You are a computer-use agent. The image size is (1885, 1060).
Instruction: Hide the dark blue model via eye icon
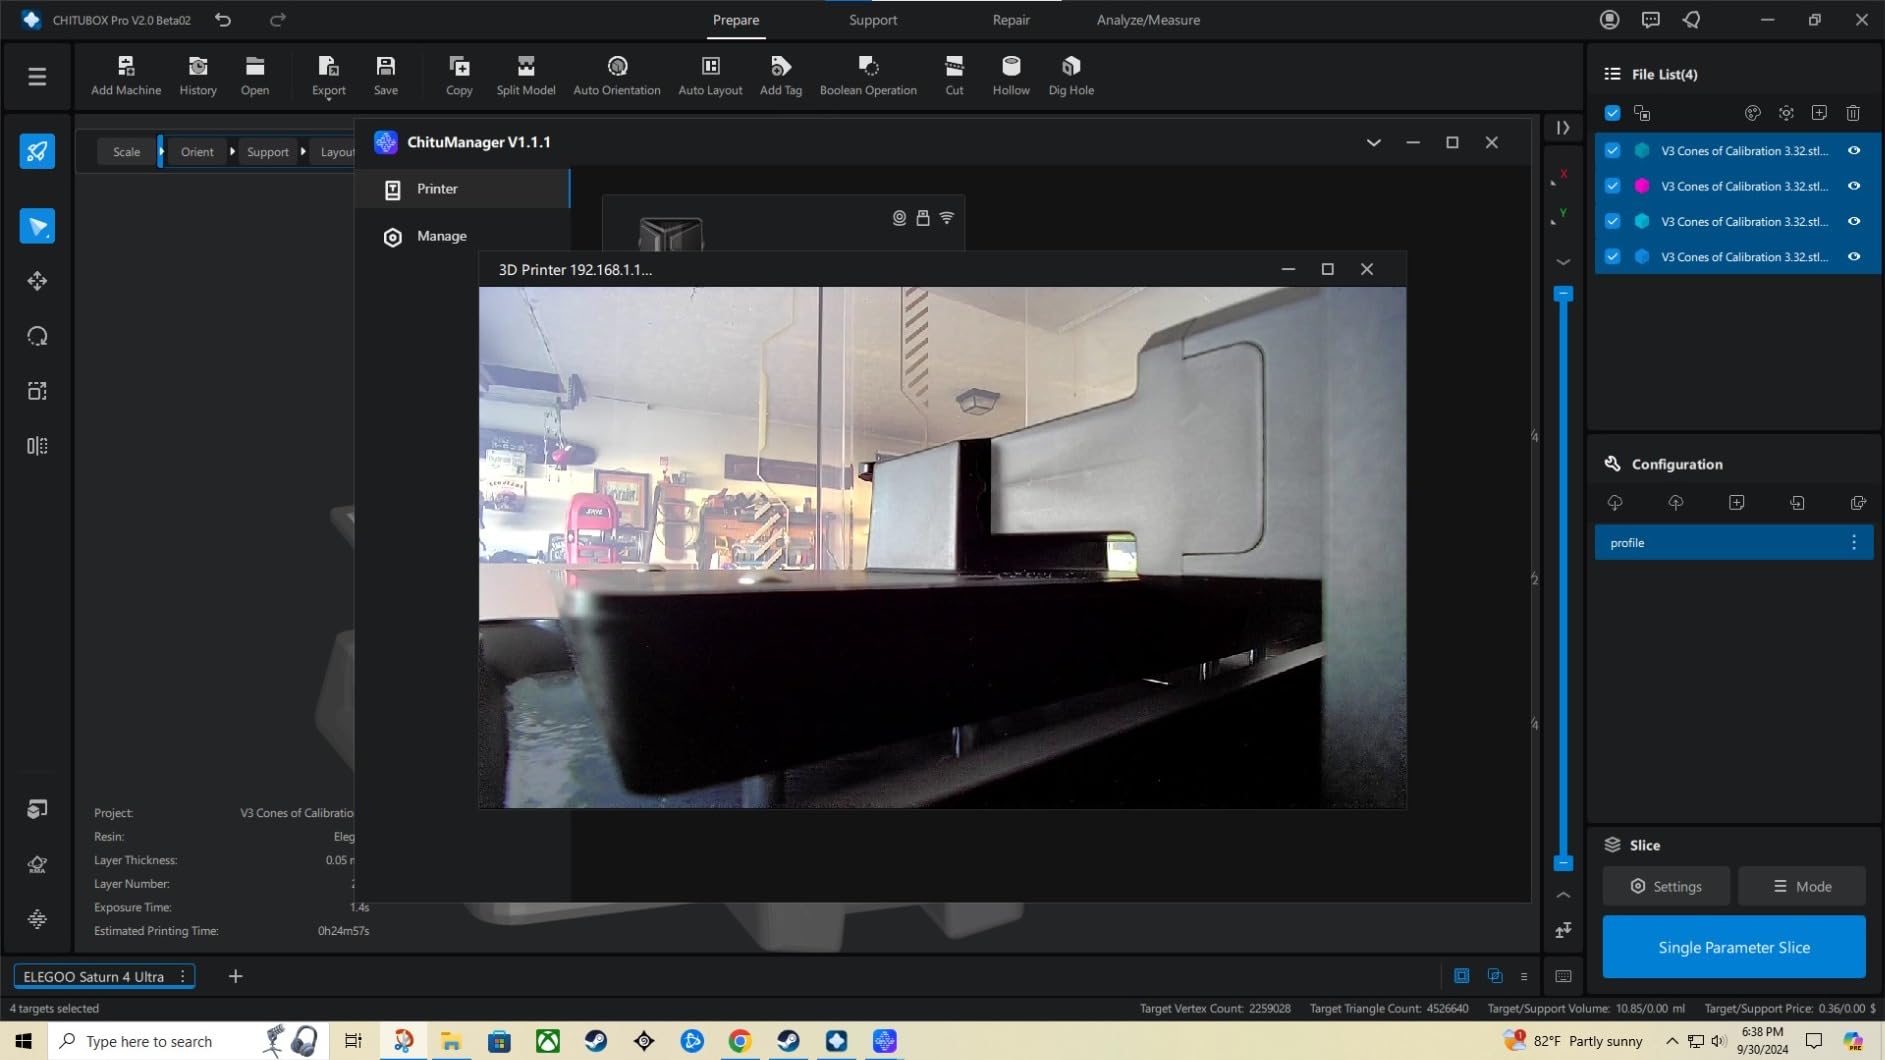[1854, 257]
